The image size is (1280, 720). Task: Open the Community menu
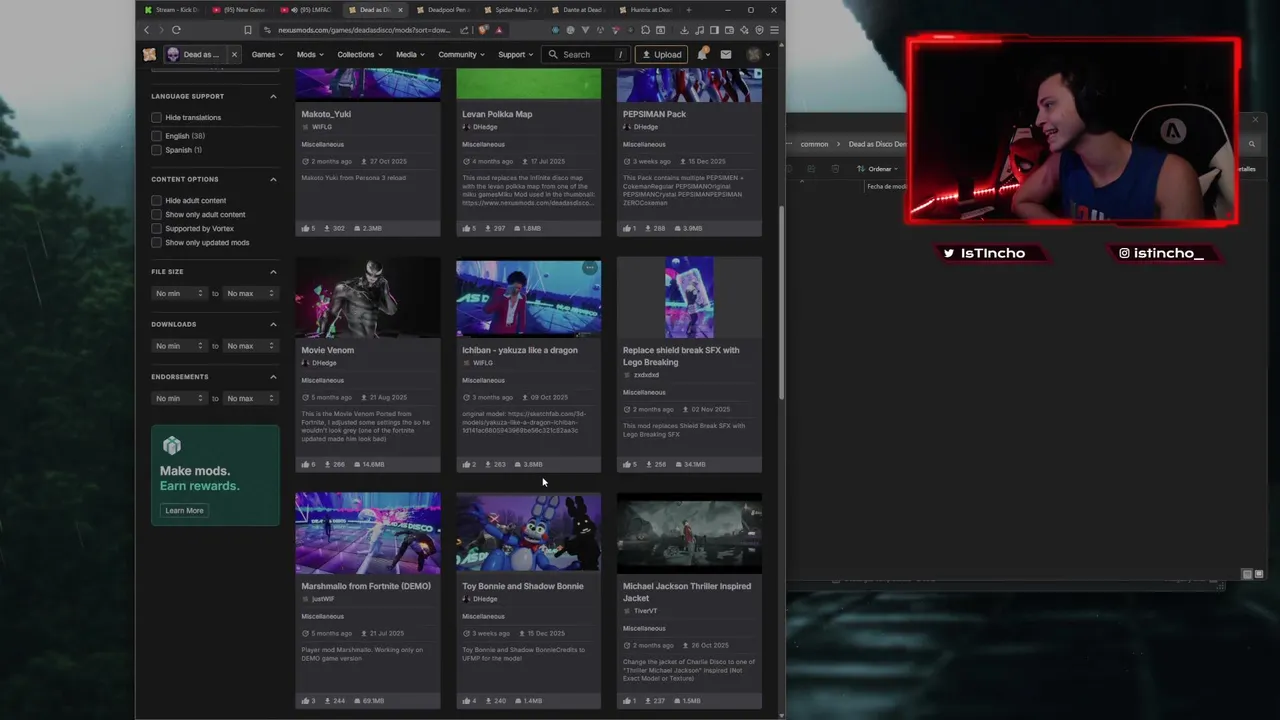coord(461,54)
